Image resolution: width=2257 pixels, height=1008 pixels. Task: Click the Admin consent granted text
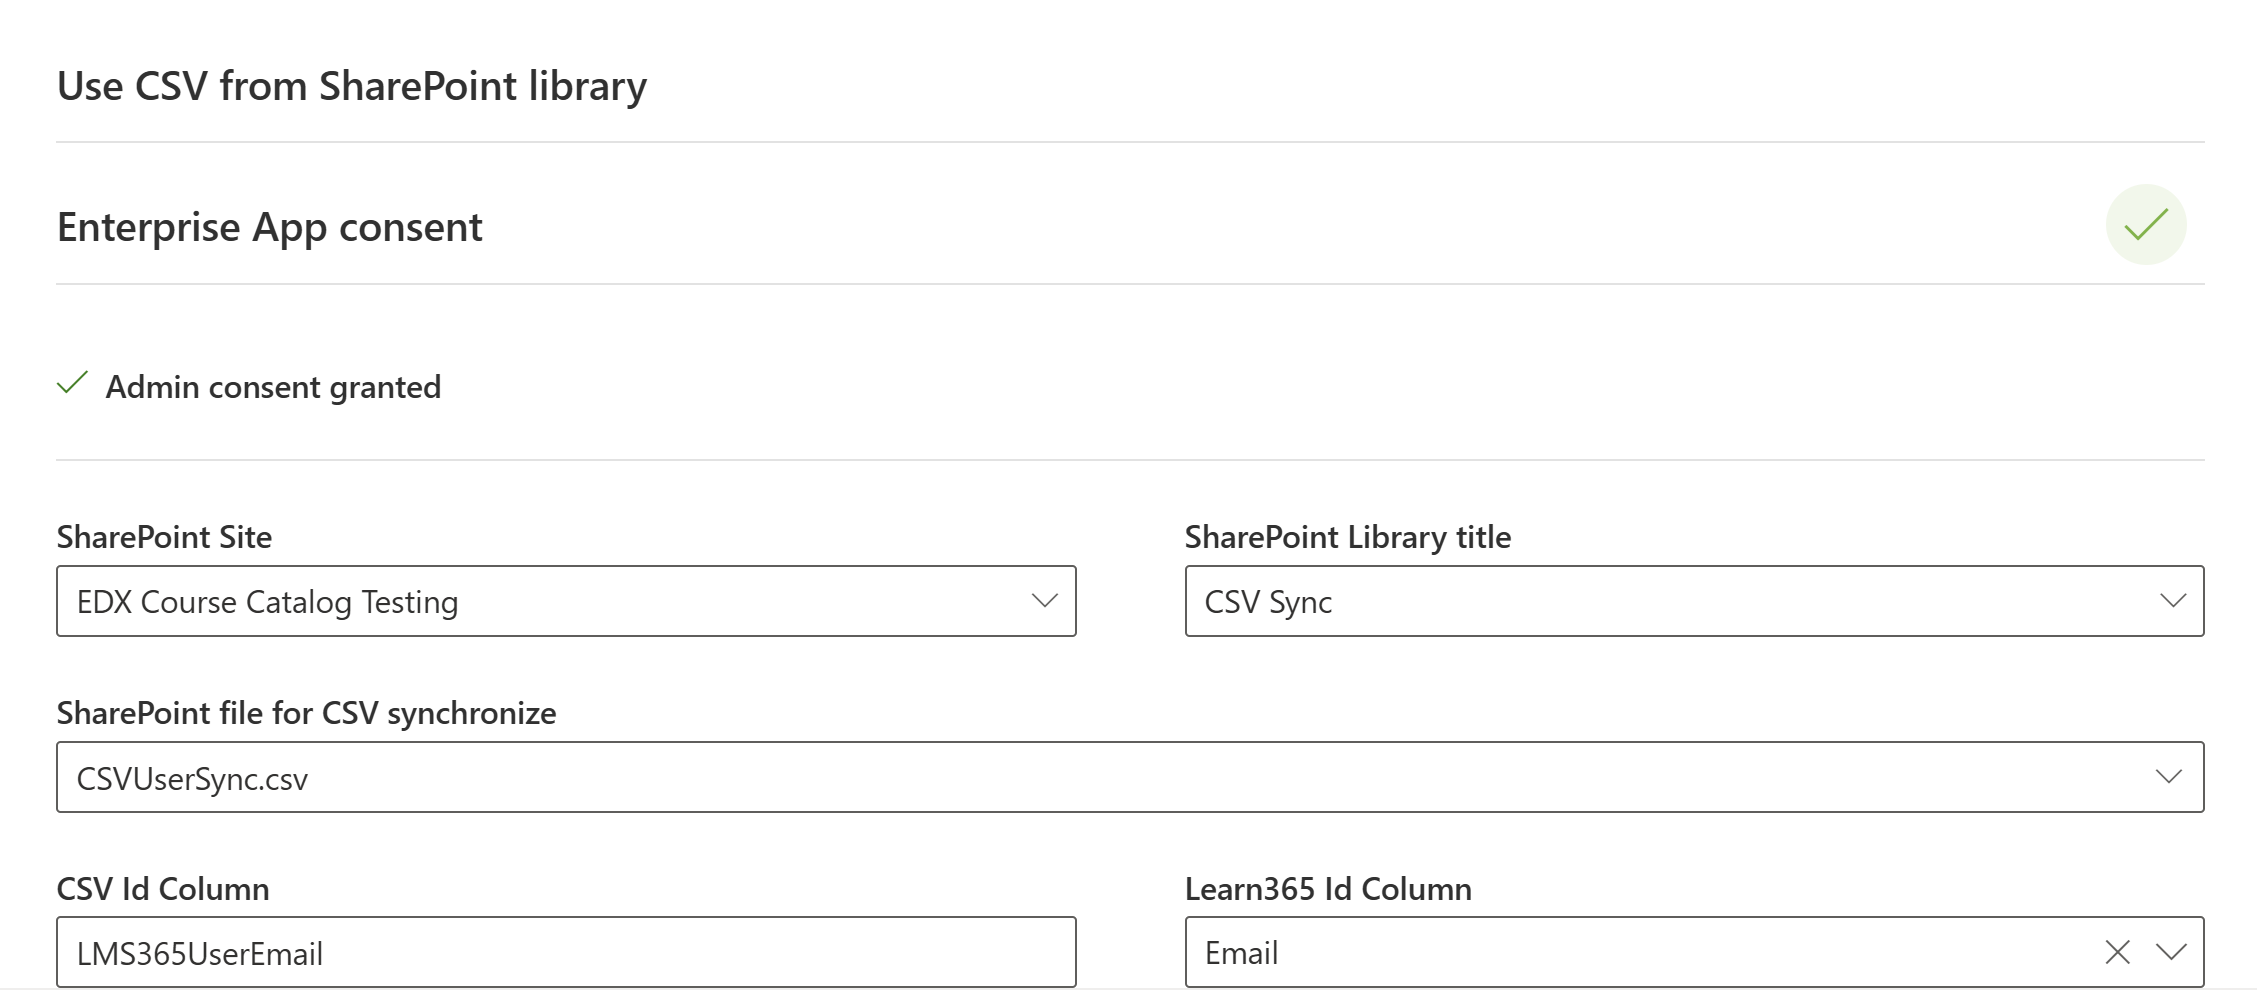pos(273,387)
